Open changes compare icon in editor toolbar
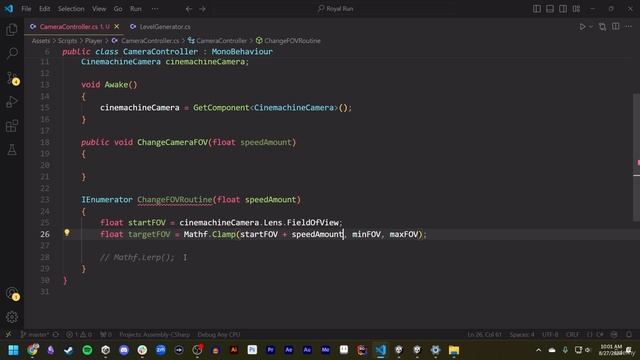This screenshot has width=640, height=360. [602, 27]
